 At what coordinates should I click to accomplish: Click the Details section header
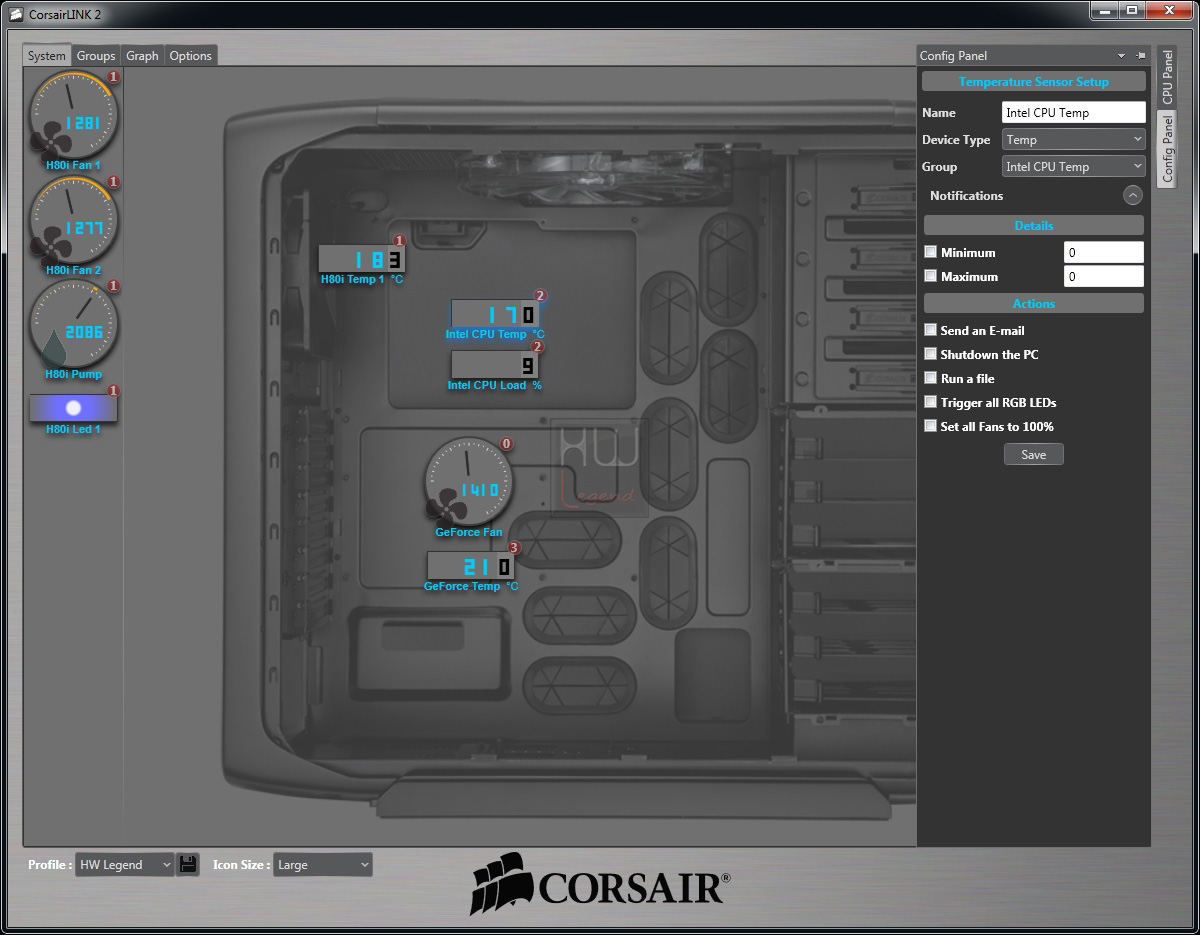[1033, 225]
